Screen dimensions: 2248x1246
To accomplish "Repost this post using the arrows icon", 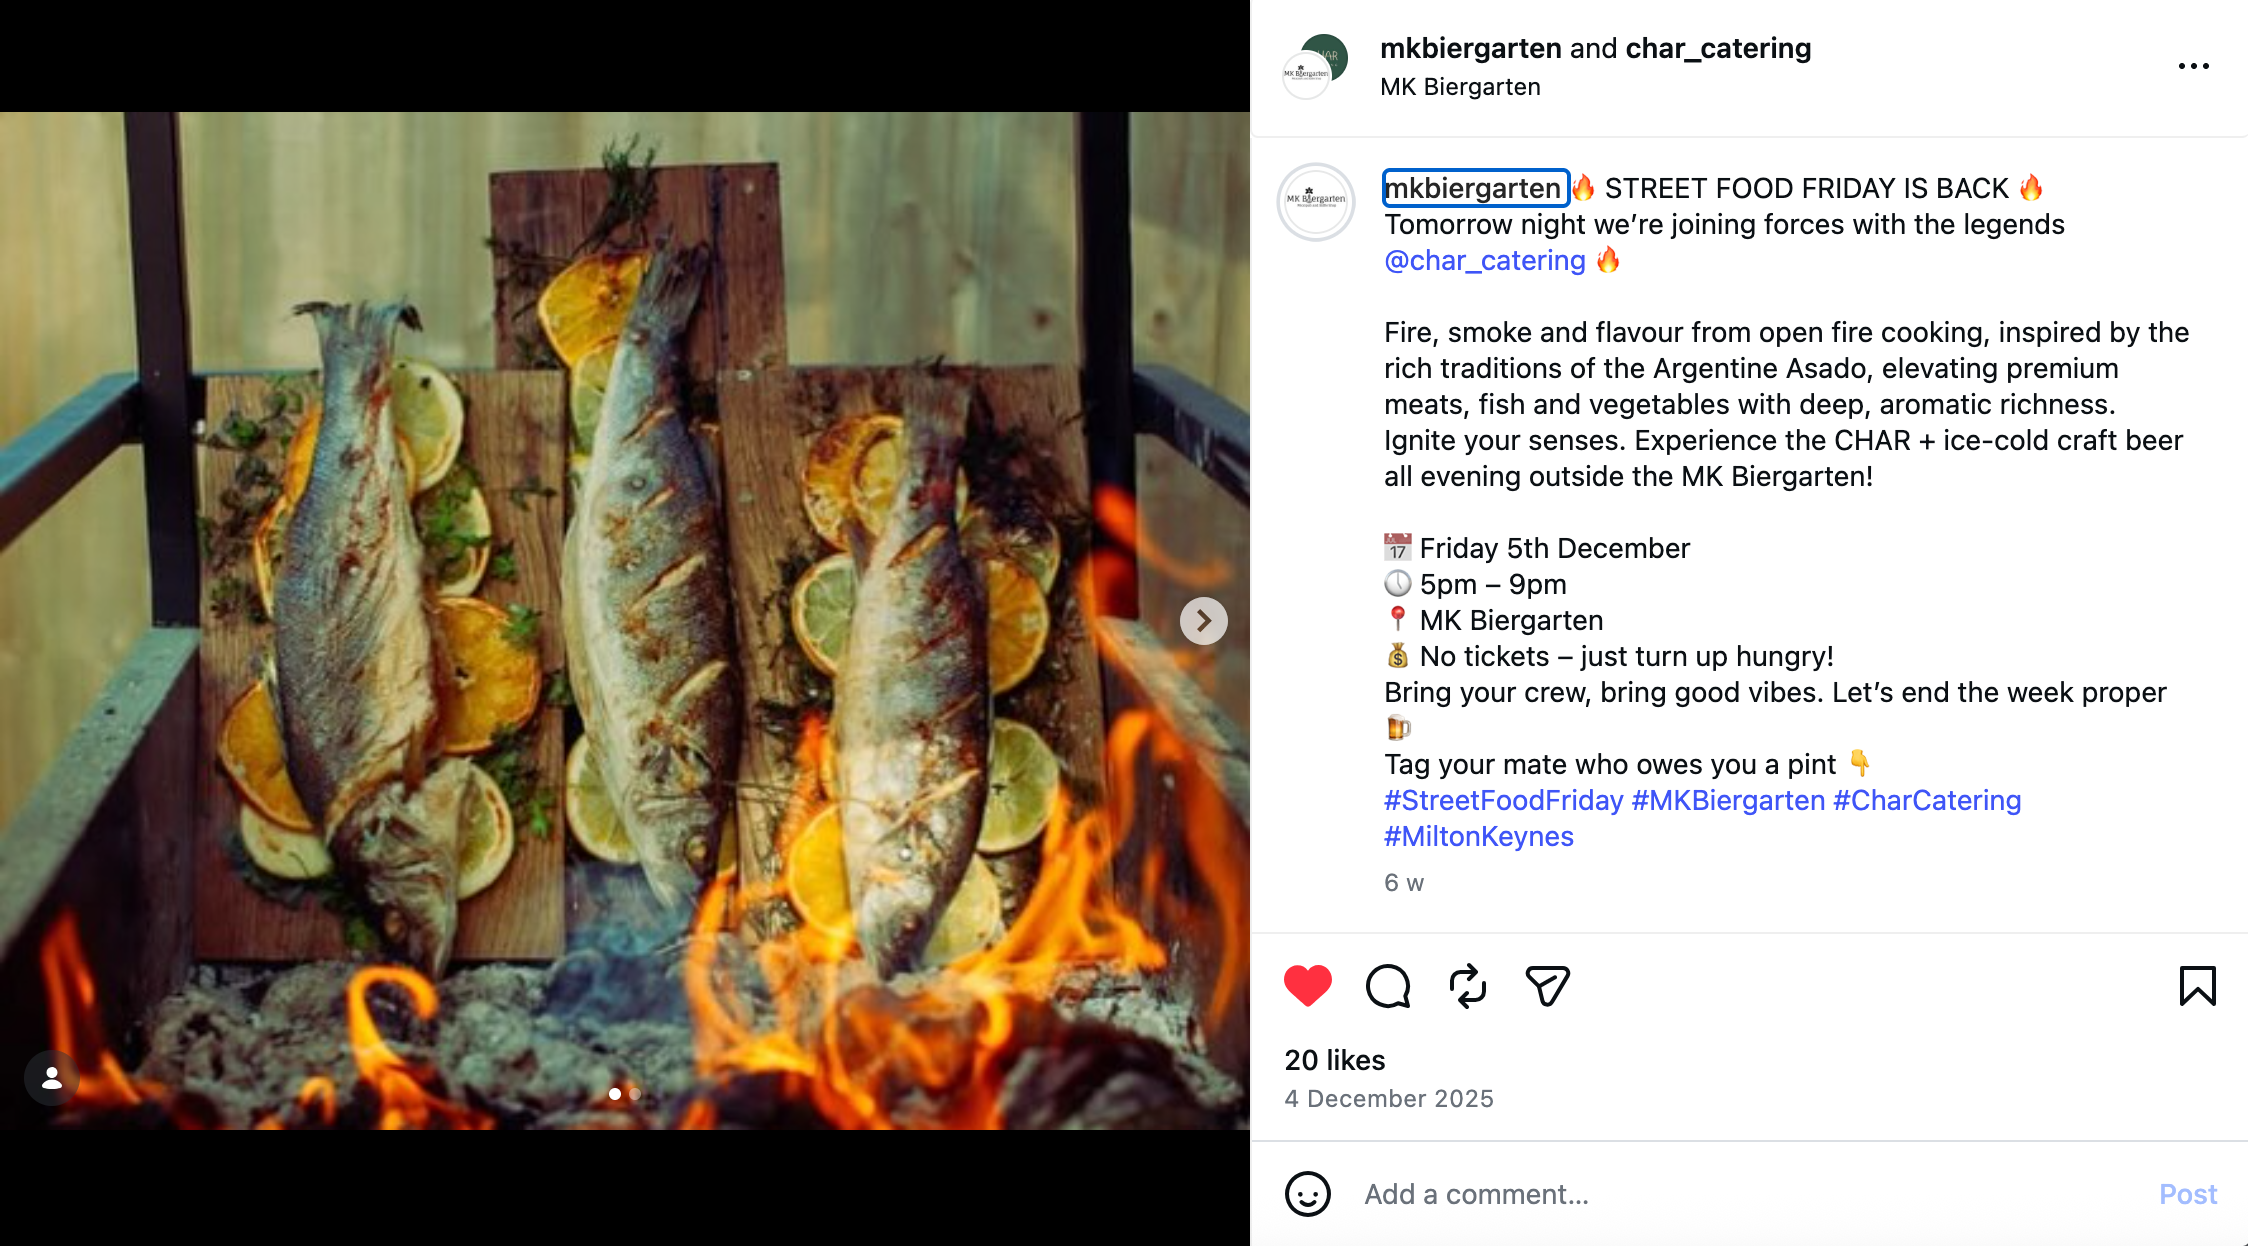I will (1467, 986).
